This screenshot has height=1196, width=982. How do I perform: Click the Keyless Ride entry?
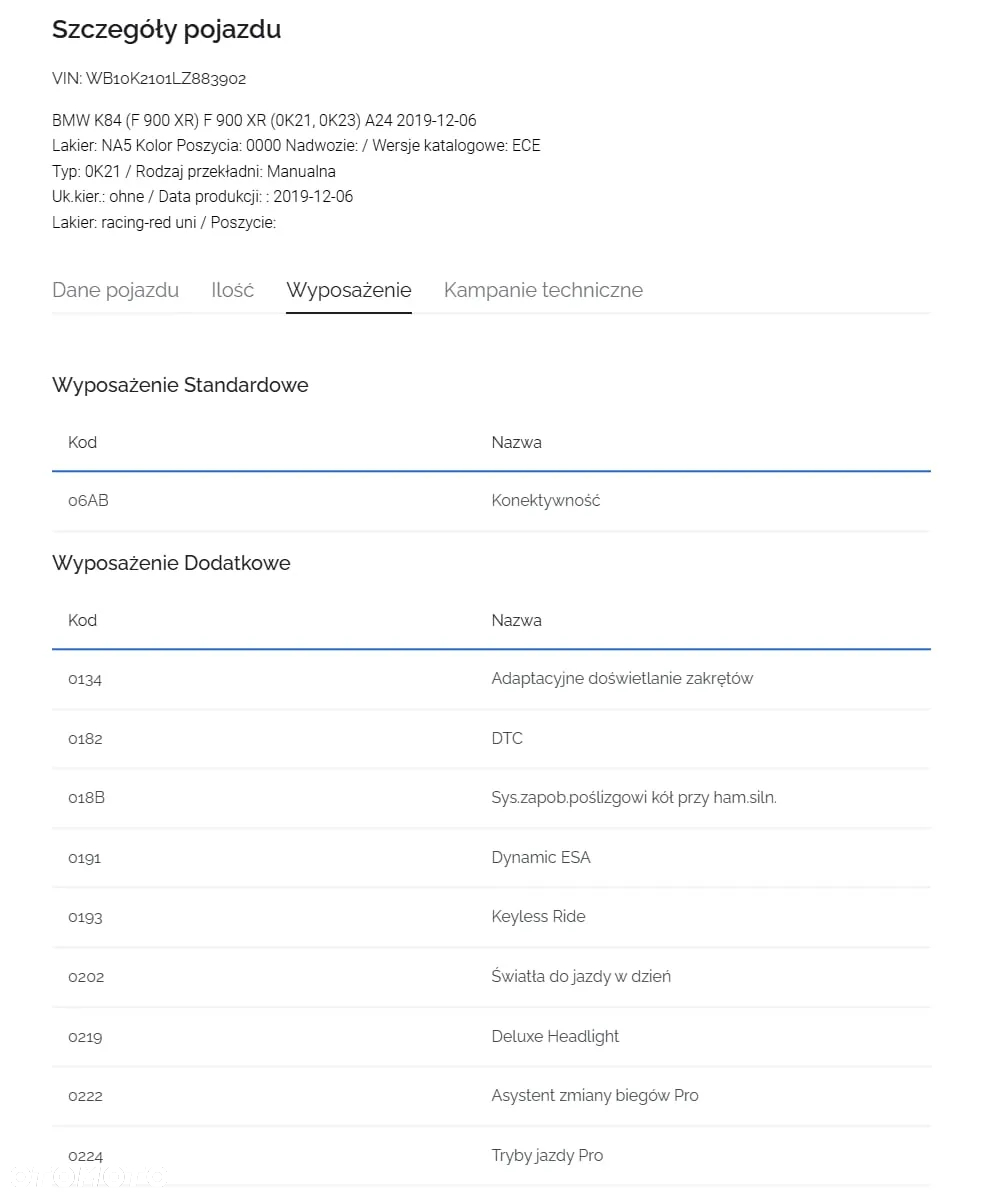(x=539, y=917)
